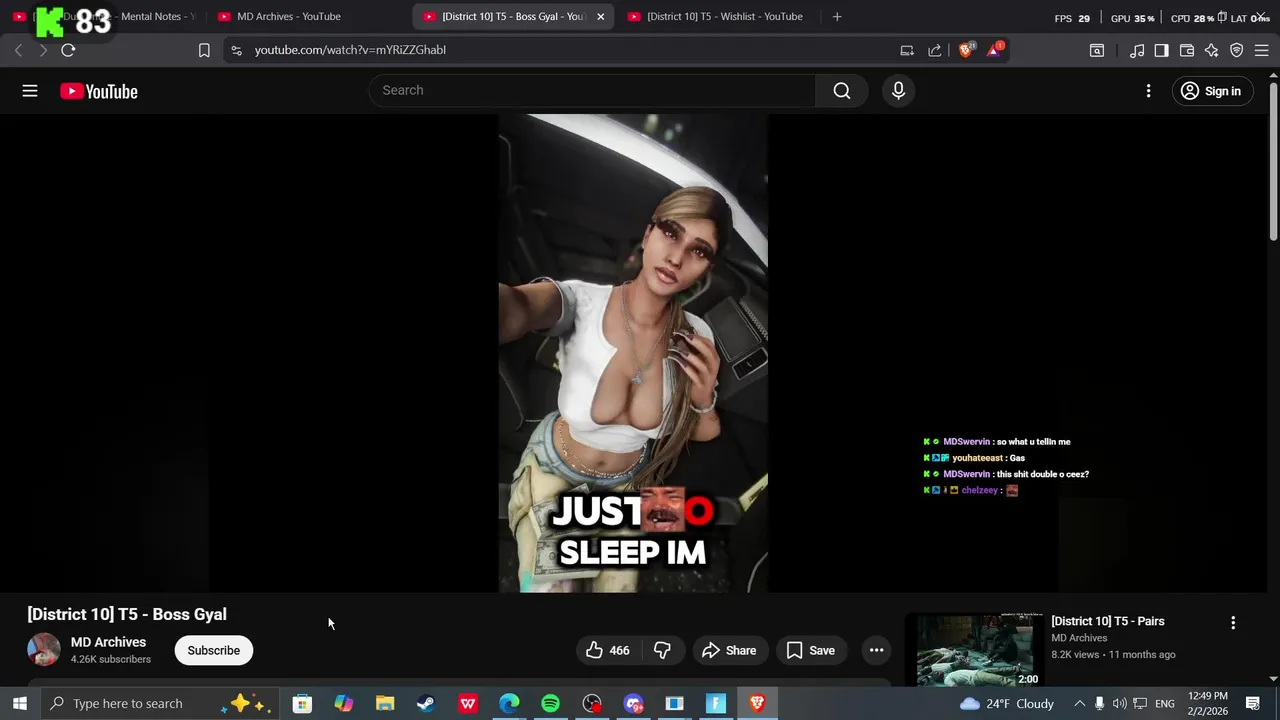Image resolution: width=1280 pixels, height=720 pixels.
Task: Open Microsoft Store from taskbar
Action: (302, 704)
